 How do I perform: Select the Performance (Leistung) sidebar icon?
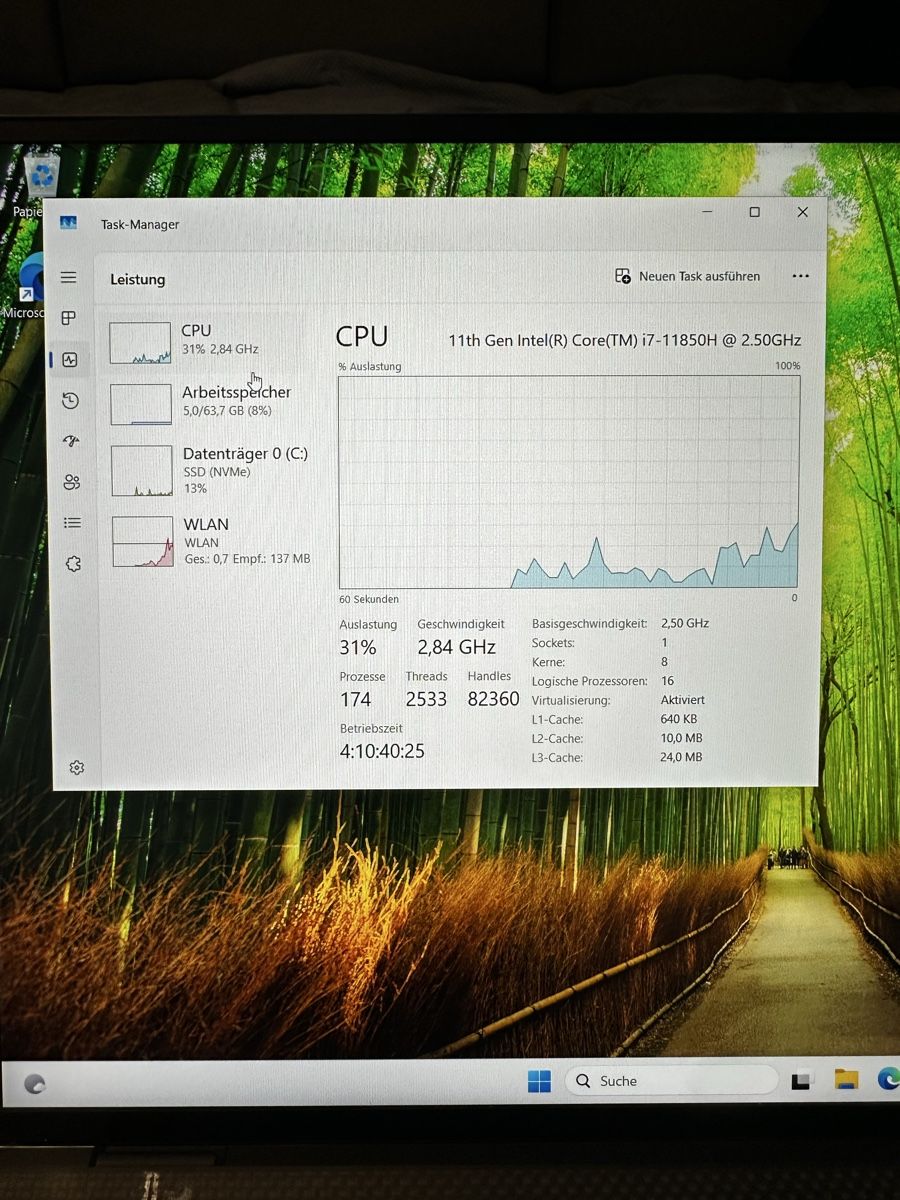[x=69, y=359]
